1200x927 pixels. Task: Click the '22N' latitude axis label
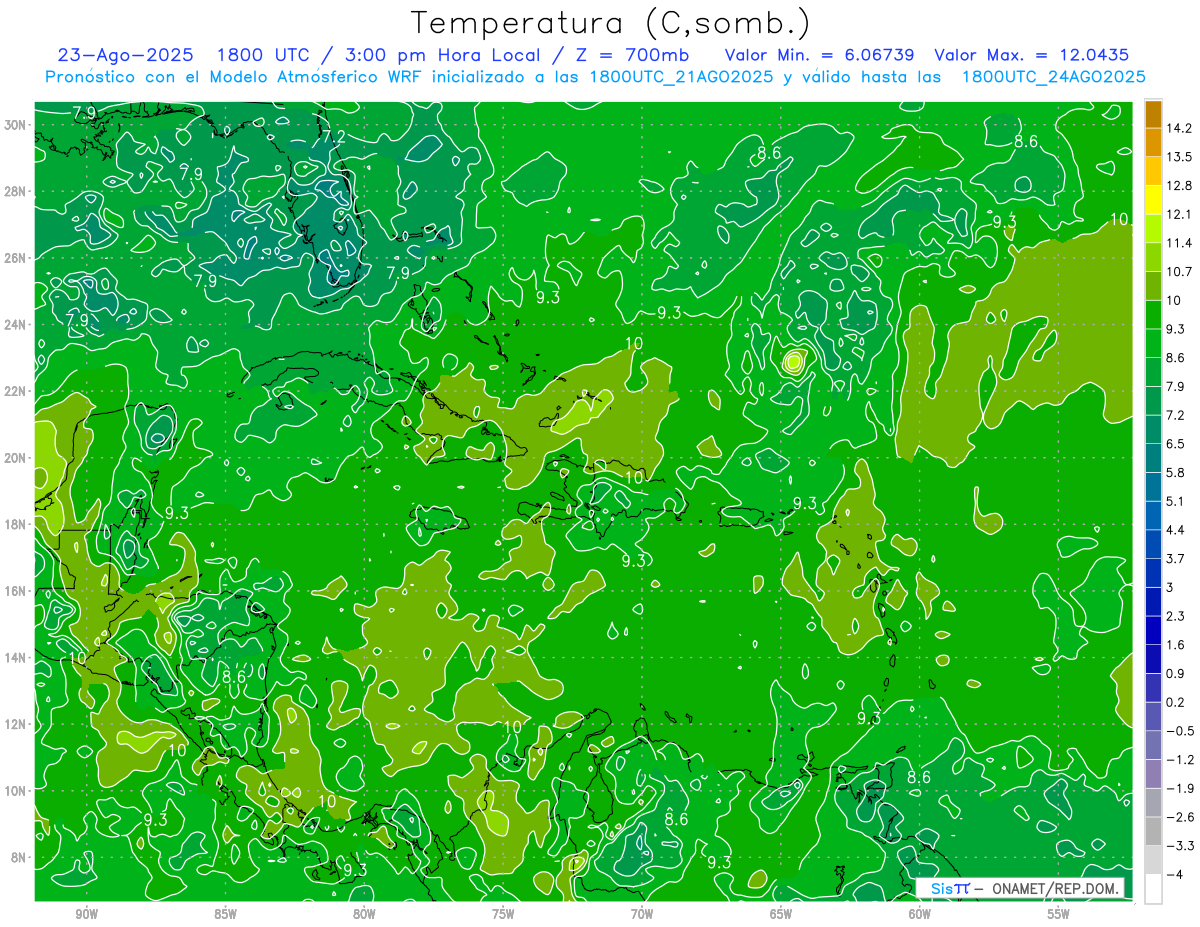(x=15, y=391)
